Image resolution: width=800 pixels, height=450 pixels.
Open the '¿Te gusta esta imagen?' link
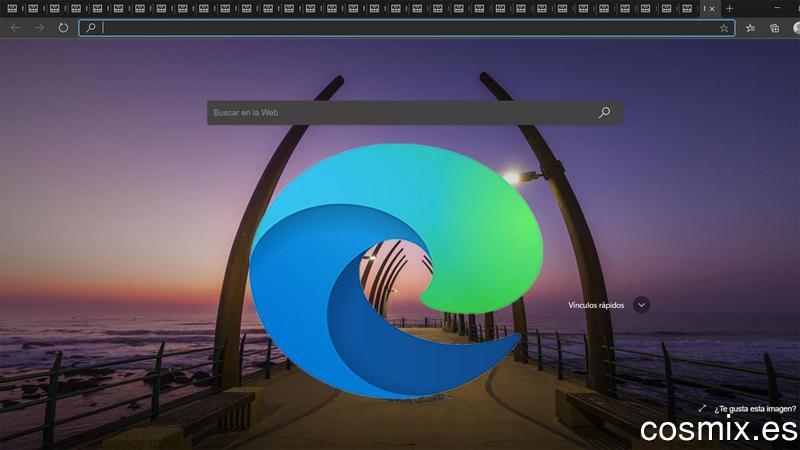755,409
